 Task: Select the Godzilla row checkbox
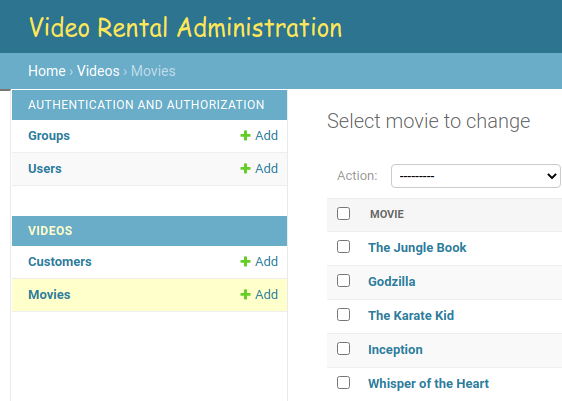pos(343,281)
